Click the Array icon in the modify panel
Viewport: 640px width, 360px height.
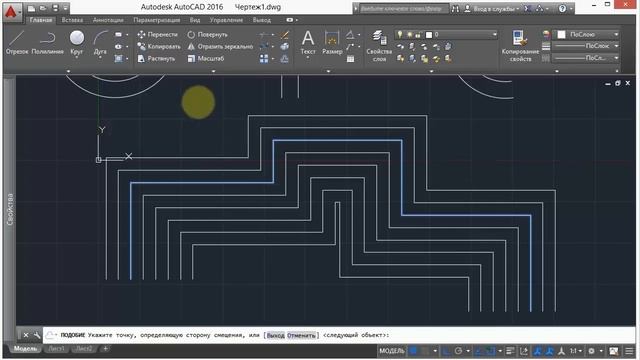(x=264, y=59)
